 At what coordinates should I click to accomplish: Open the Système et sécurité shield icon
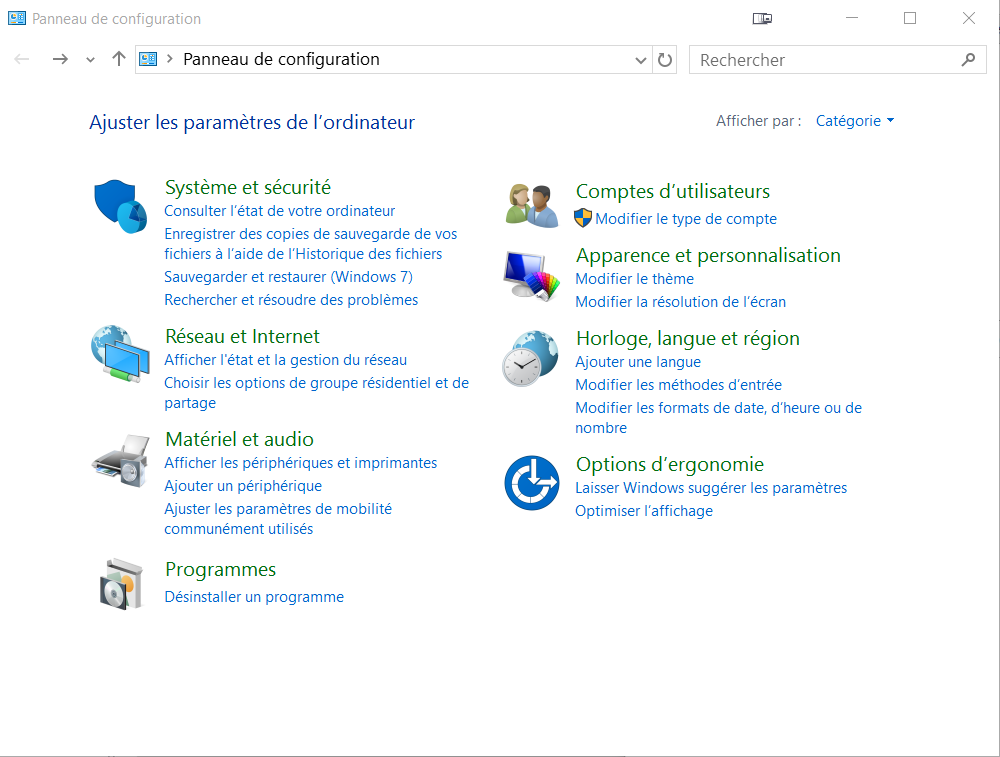(121, 207)
